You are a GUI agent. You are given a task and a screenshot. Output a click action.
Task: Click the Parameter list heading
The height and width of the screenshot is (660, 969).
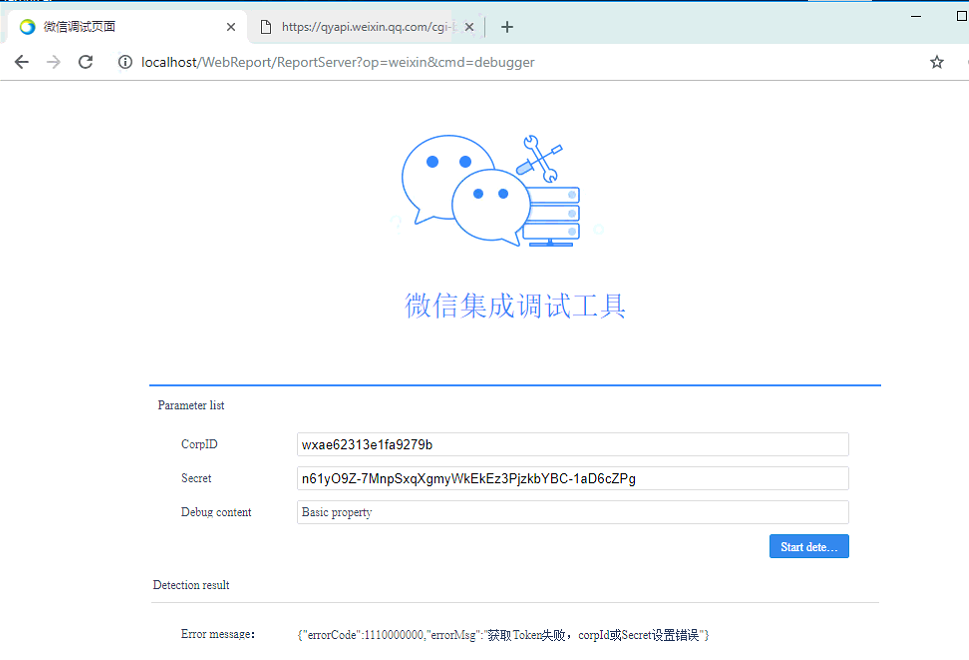click(x=191, y=405)
